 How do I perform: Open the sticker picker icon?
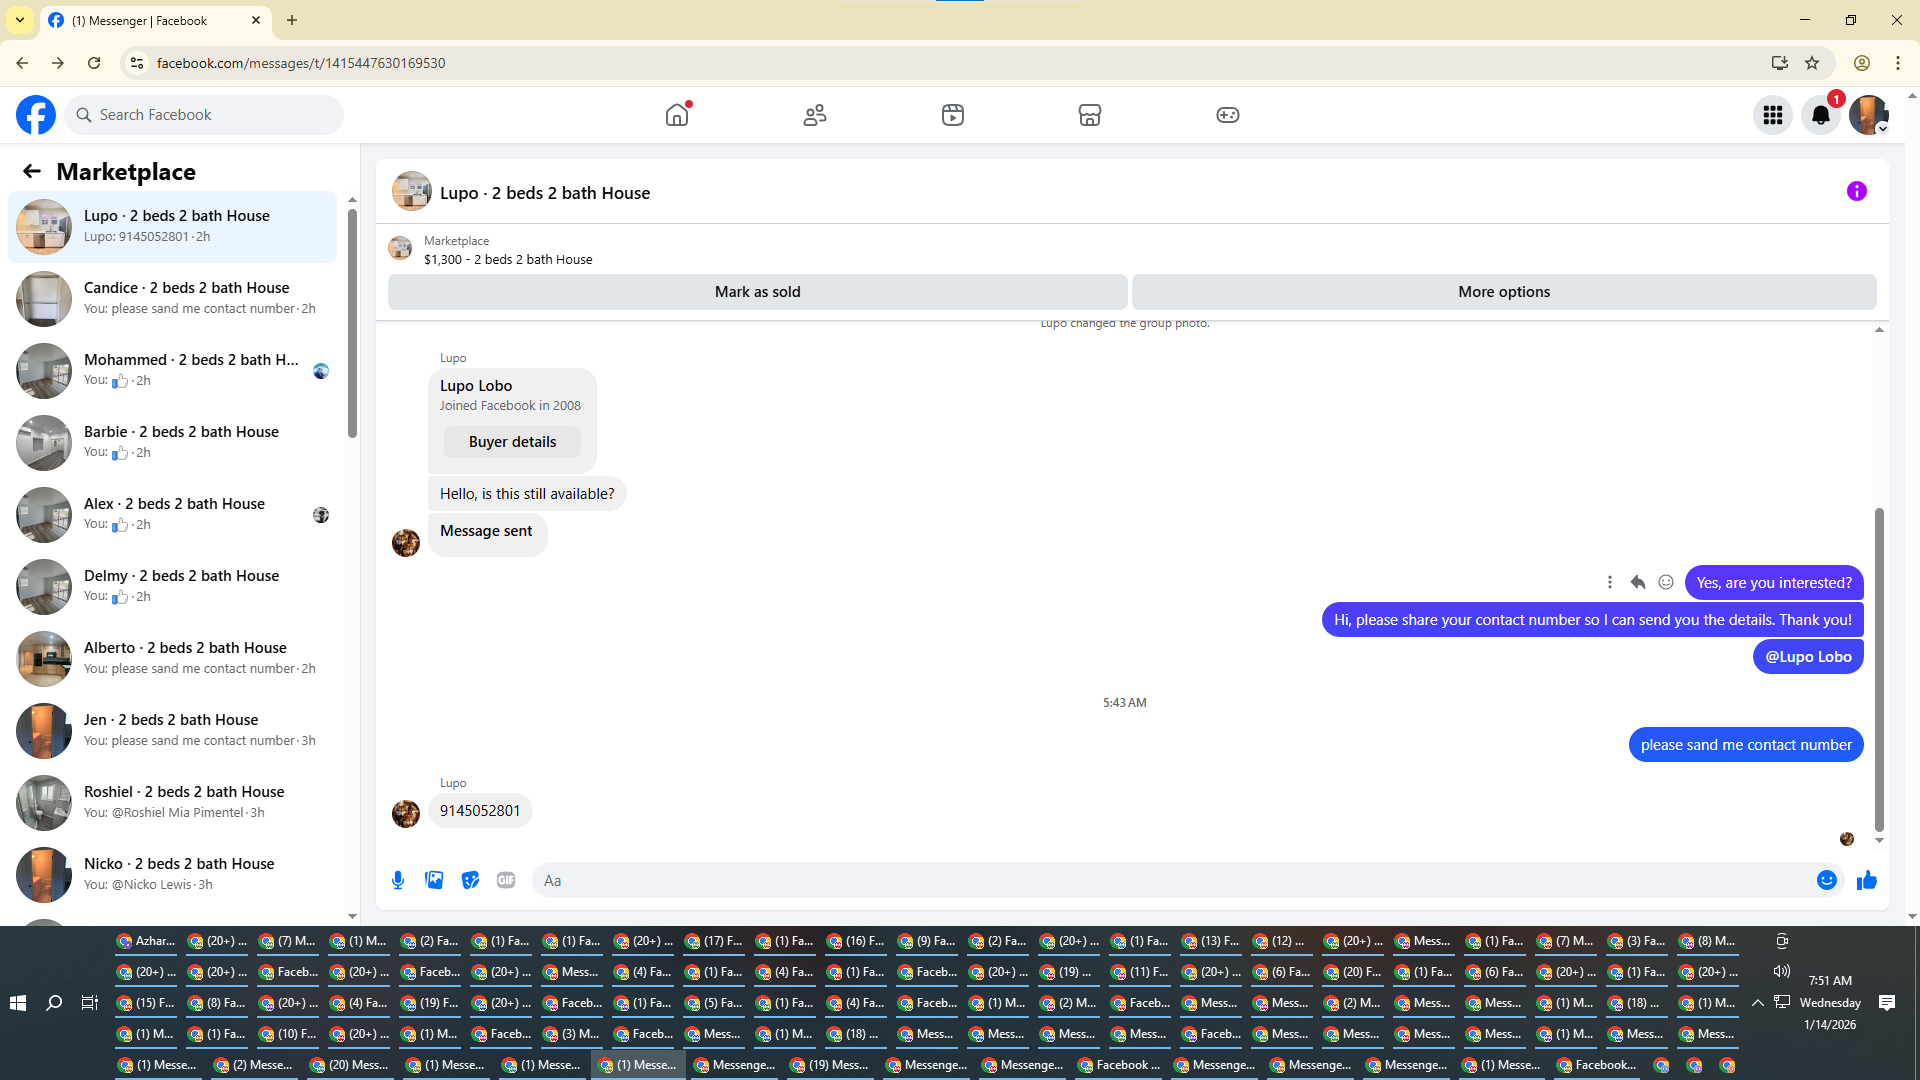tap(470, 880)
